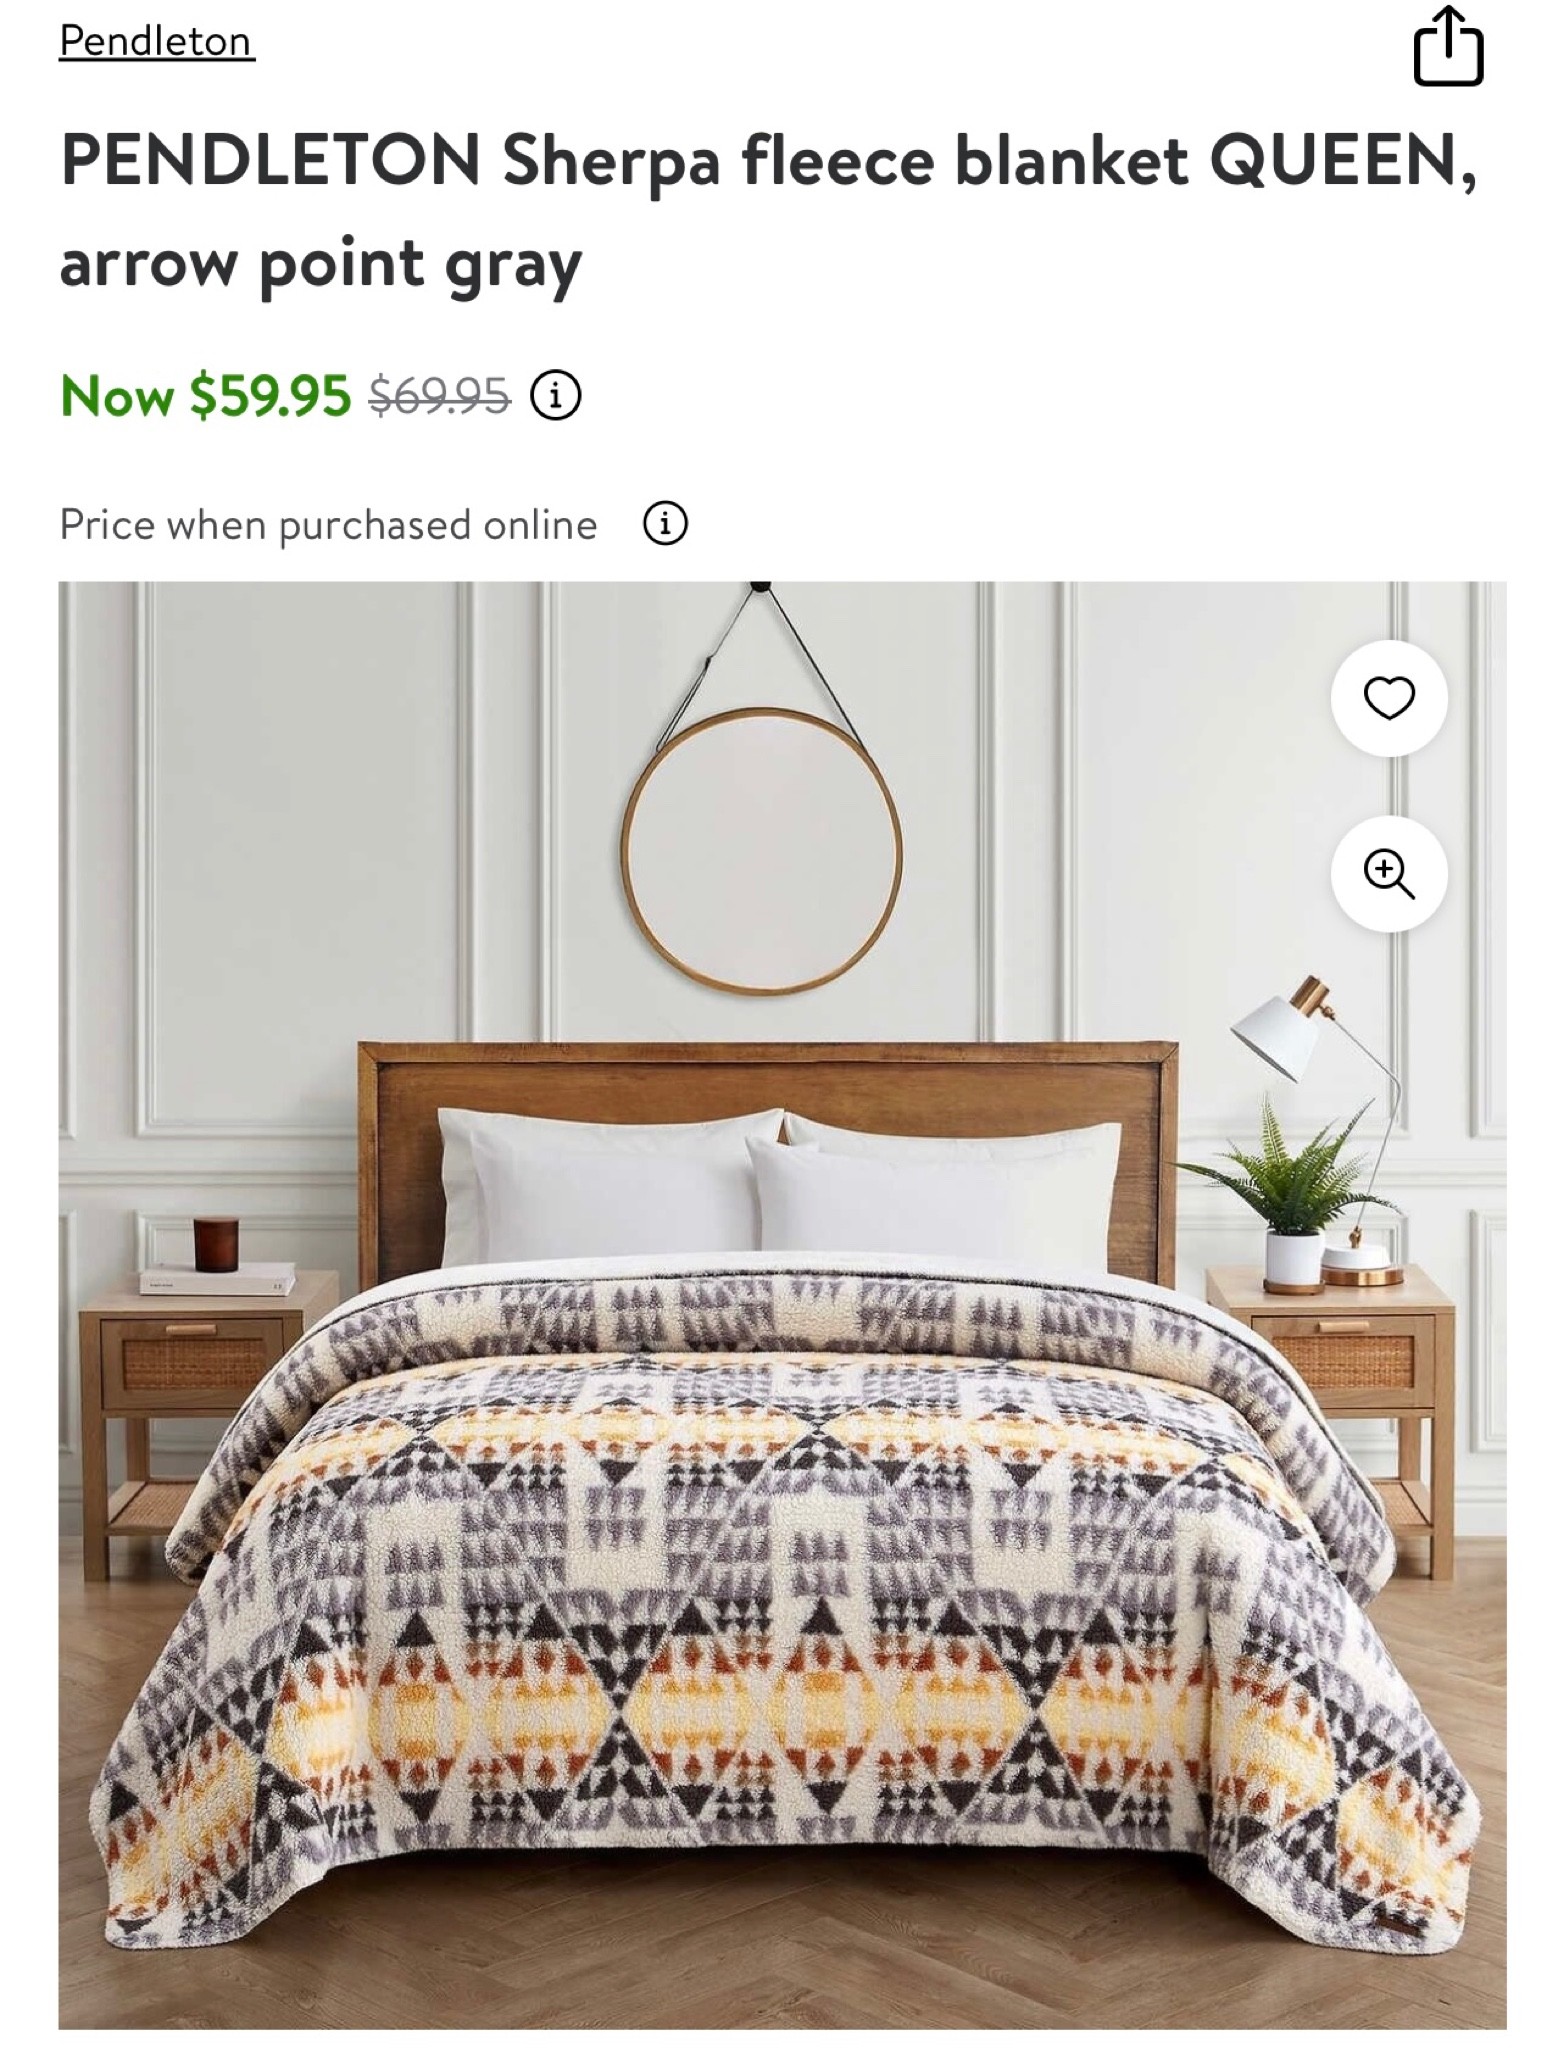Open the Pendleton brand link

click(156, 42)
